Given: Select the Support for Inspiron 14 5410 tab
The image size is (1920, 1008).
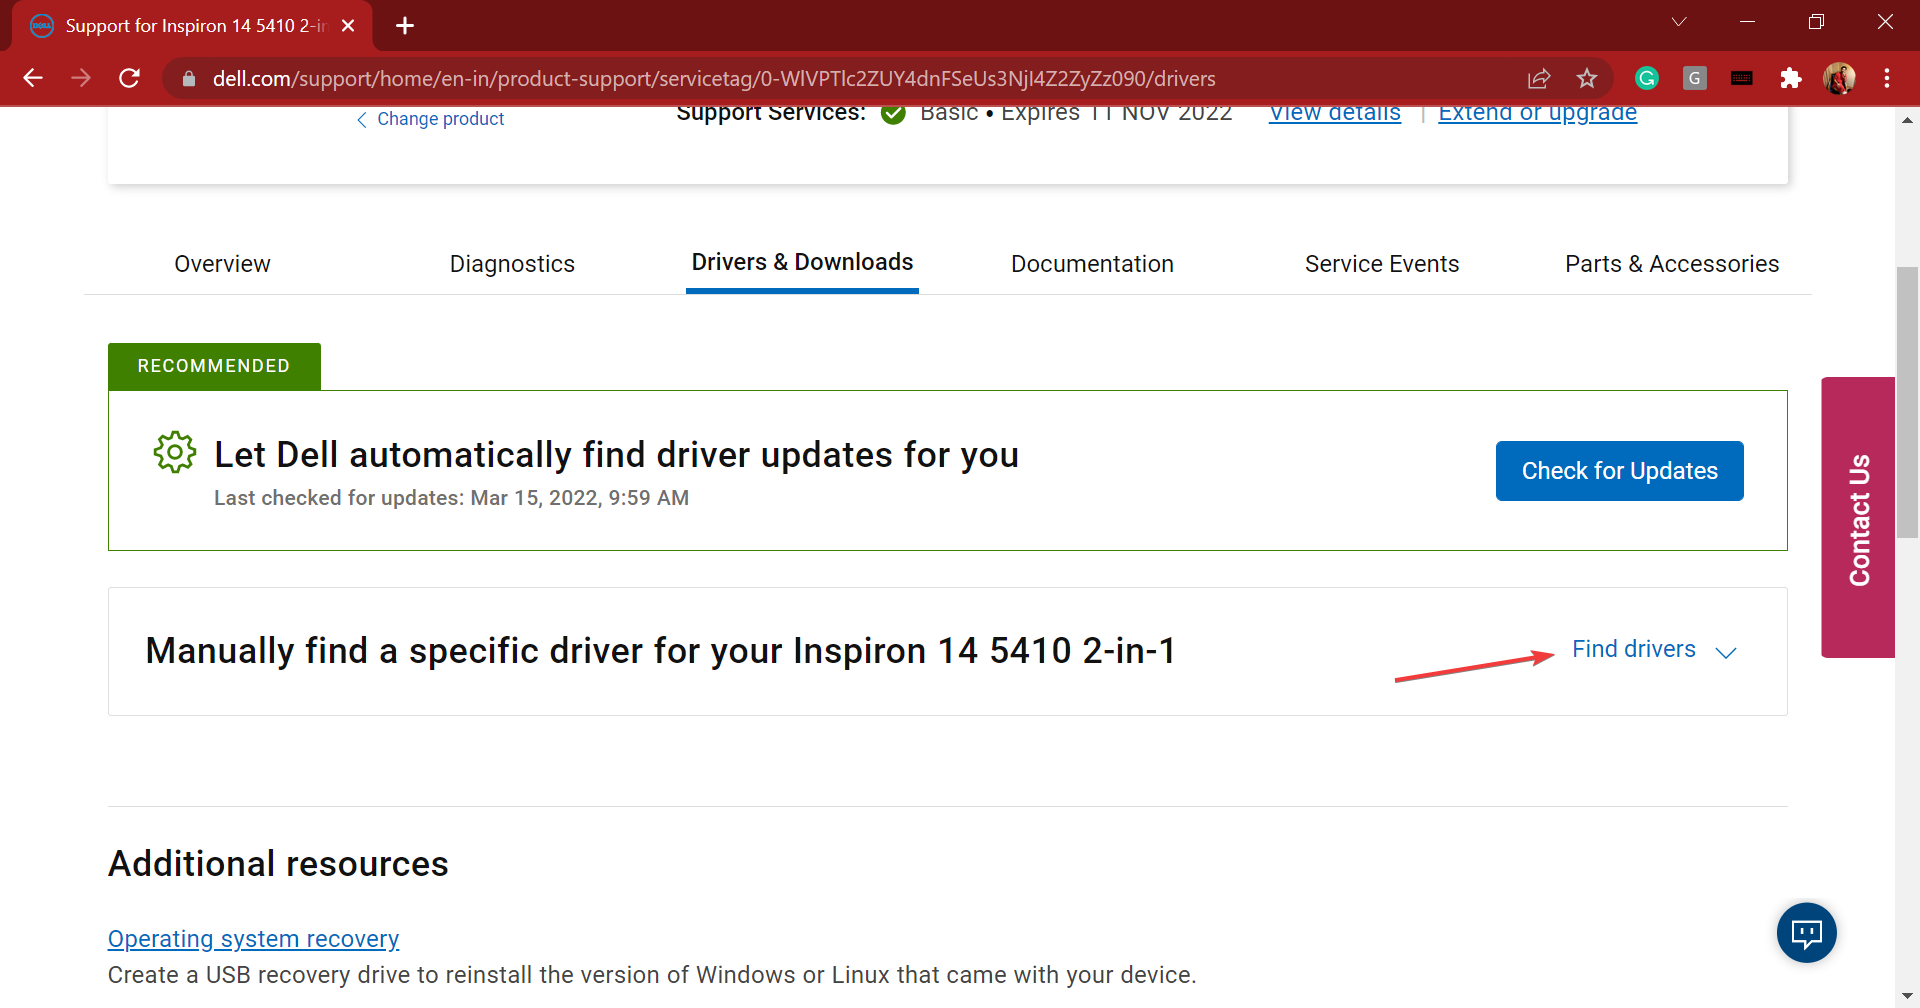Looking at the screenshot, I should (x=190, y=26).
